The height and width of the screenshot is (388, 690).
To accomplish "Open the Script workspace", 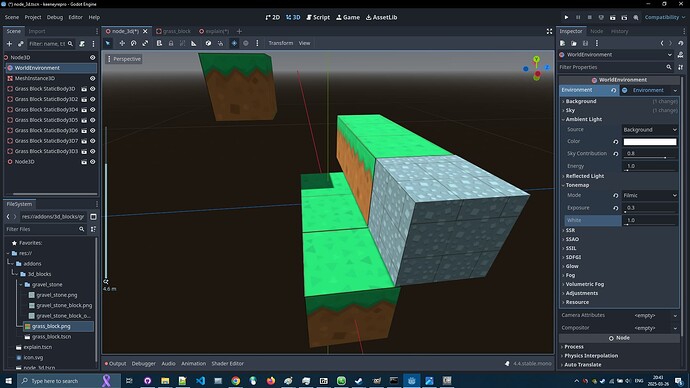I will (x=318, y=17).
